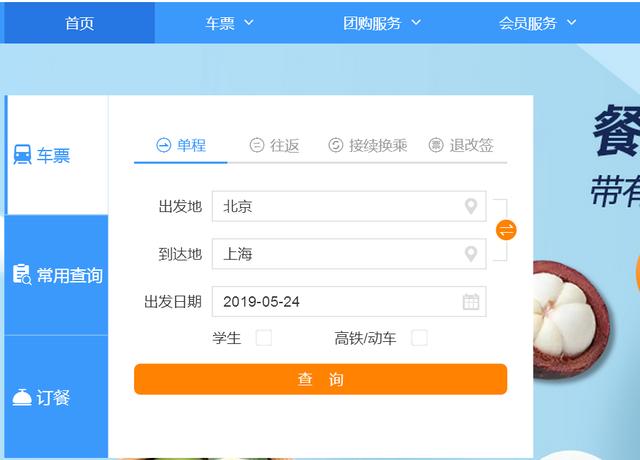Expand the 团购服务 menu chevron
640x460 pixels.
pyautogui.click(x=416, y=22)
